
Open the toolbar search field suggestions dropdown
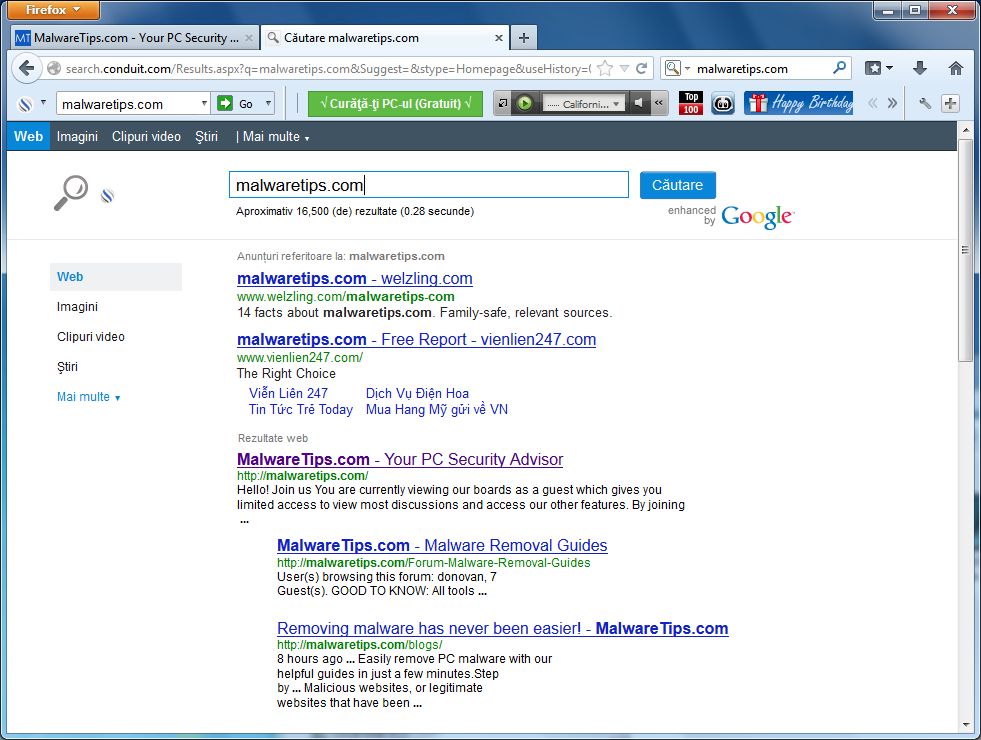coord(205,103)
